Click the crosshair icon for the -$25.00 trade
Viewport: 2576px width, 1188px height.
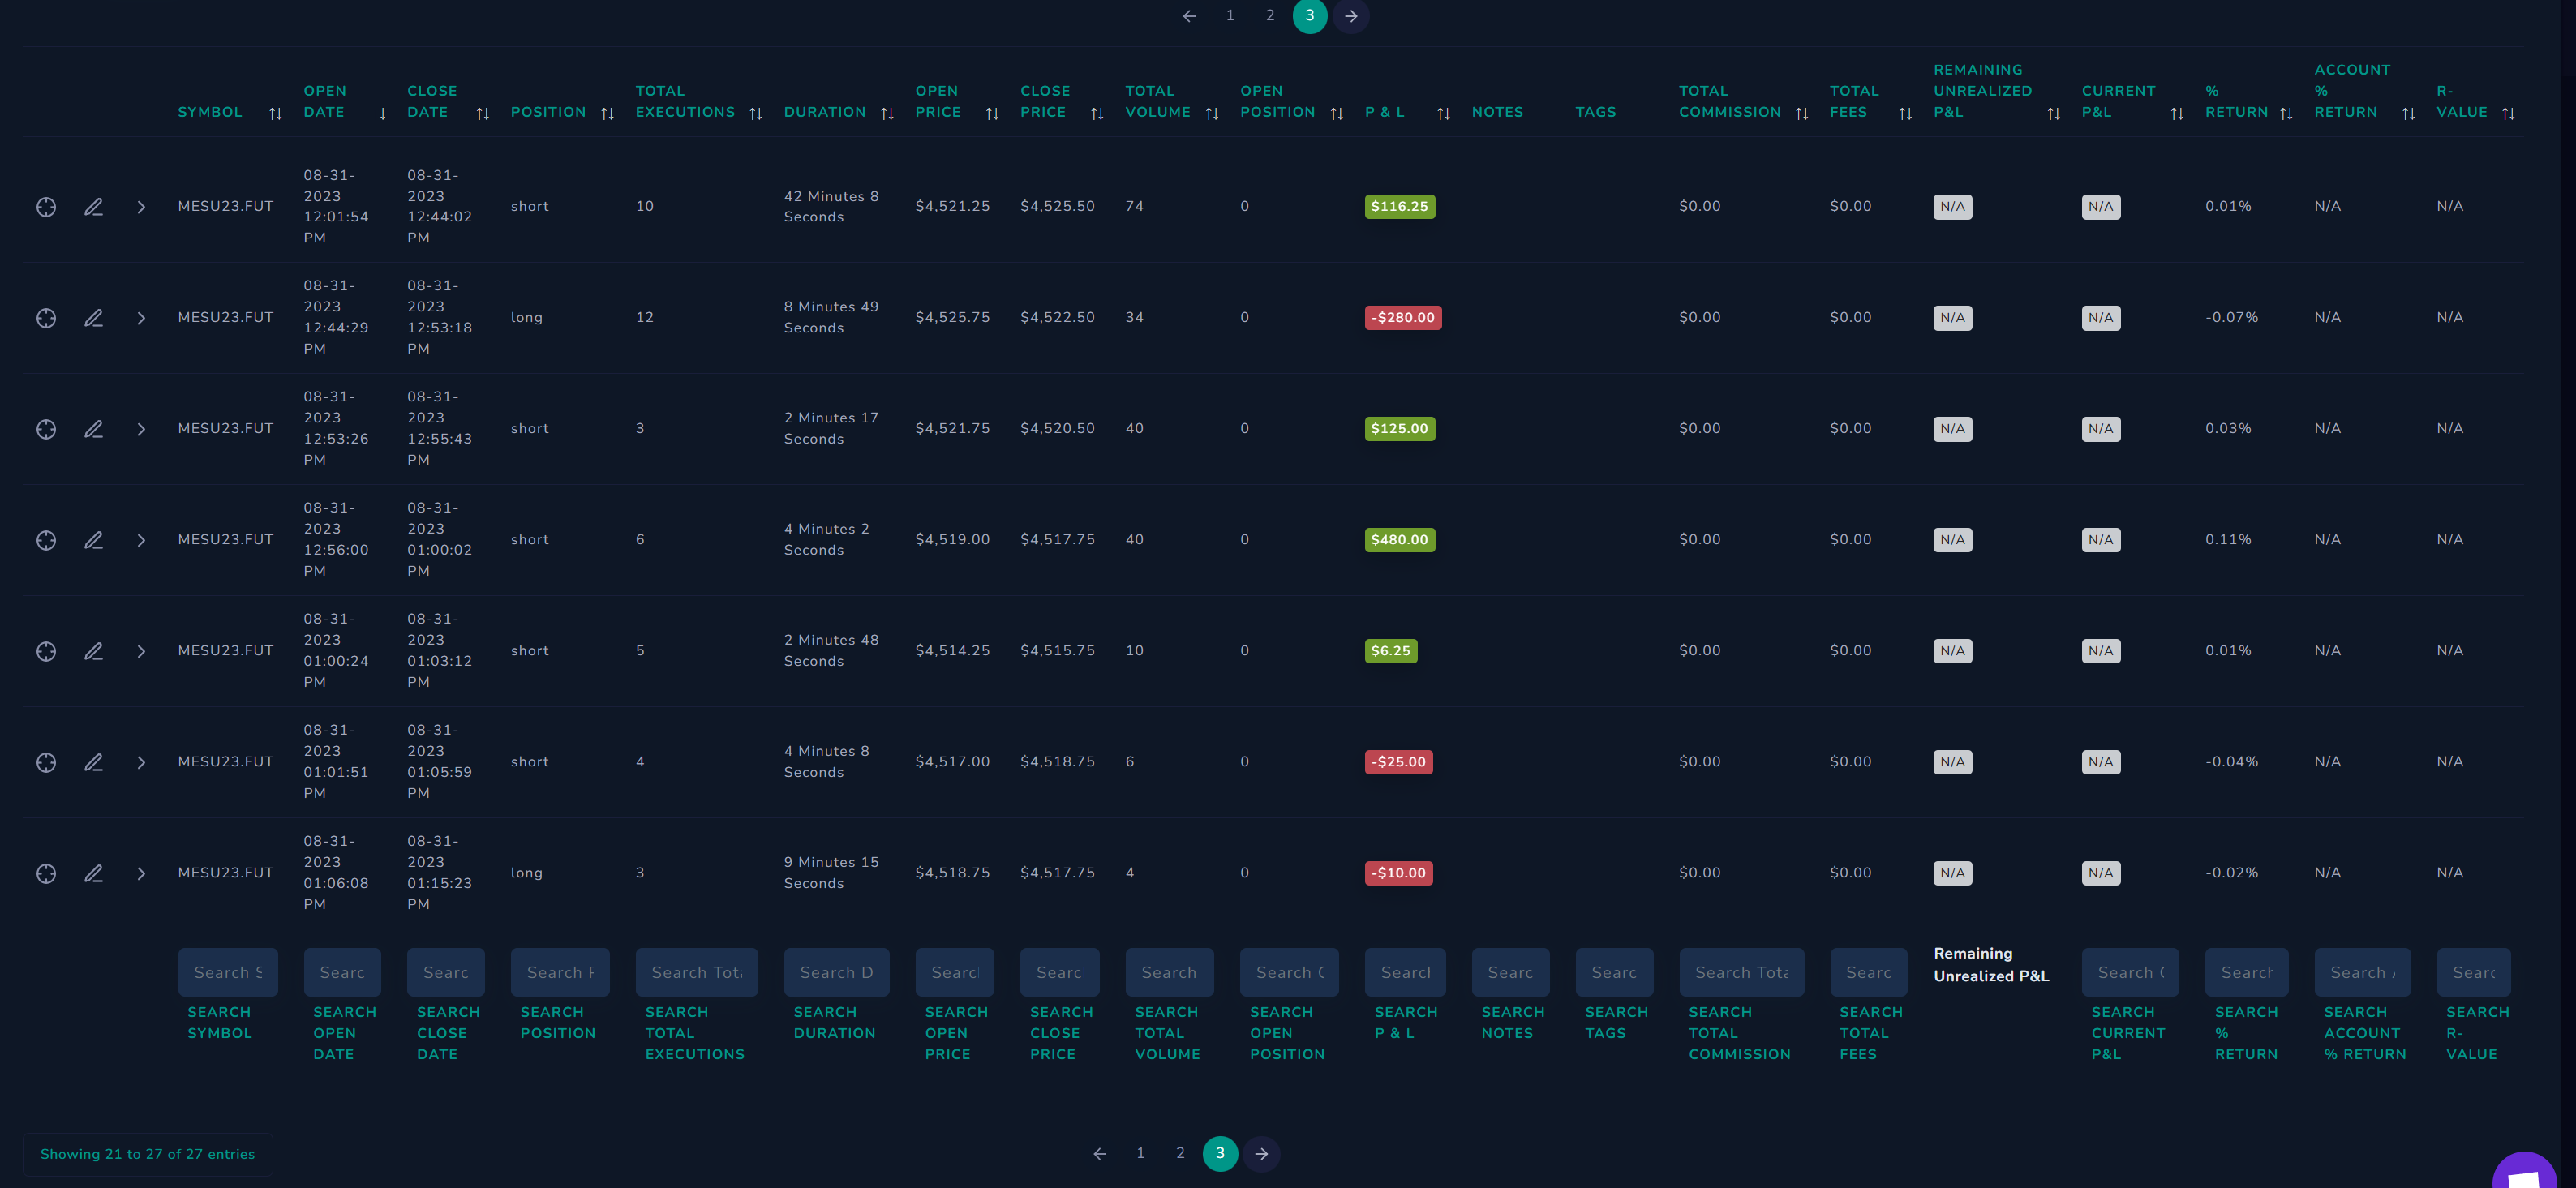tap(46, 762)
